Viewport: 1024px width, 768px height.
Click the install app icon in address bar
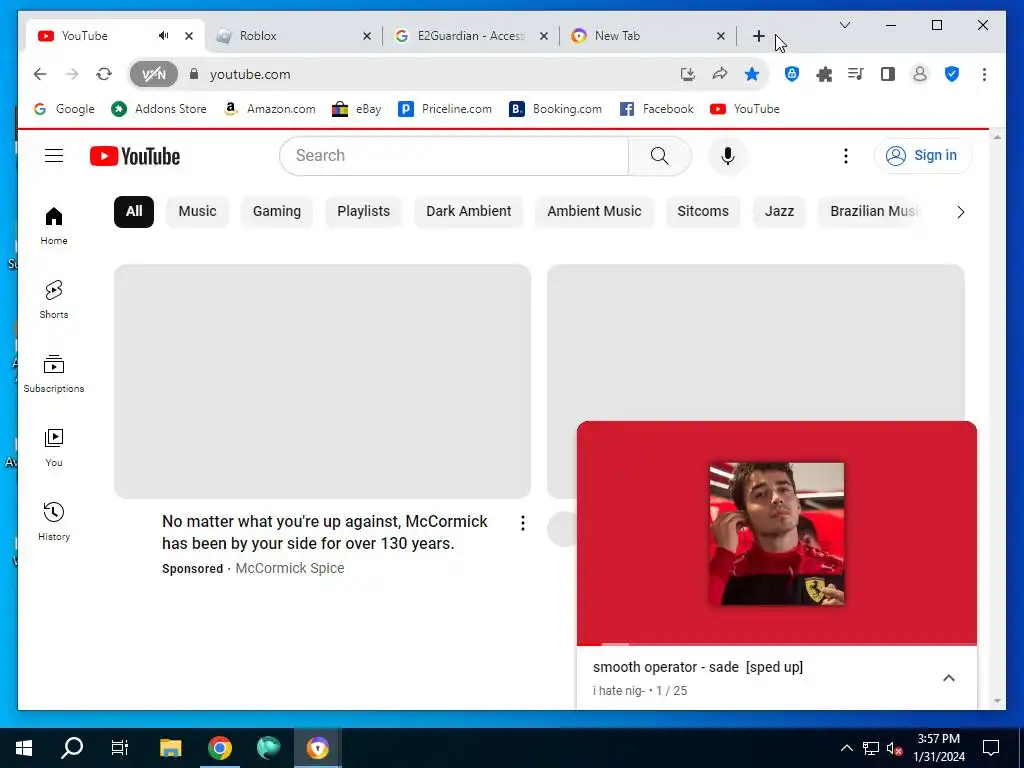(x=687, y=74)
